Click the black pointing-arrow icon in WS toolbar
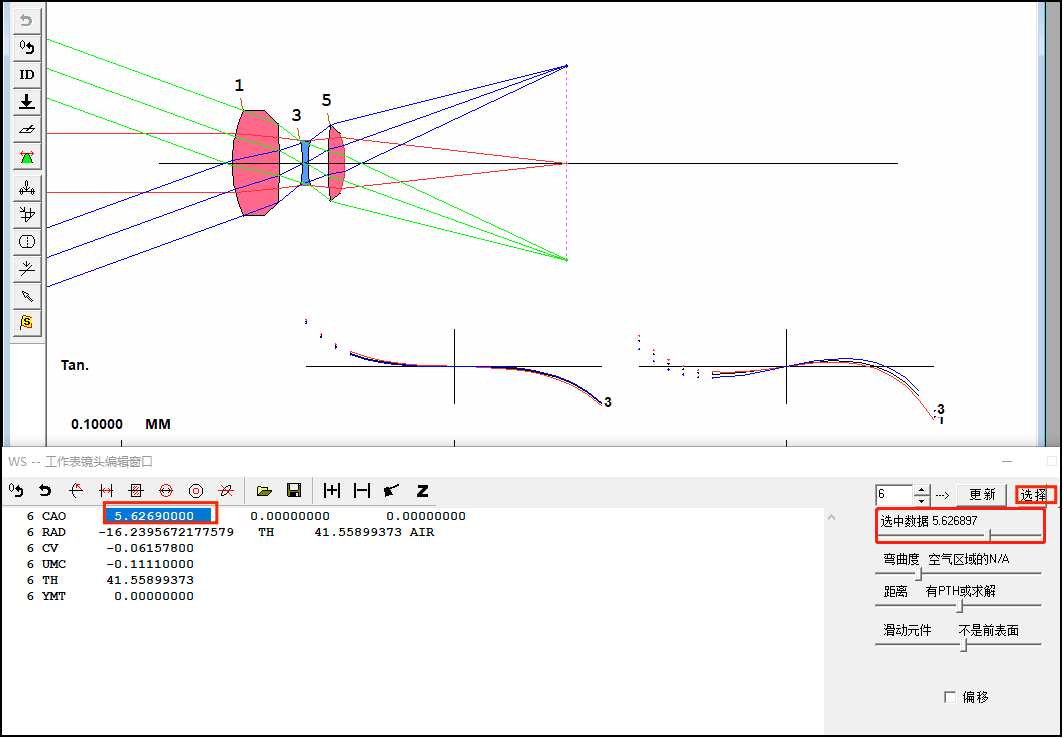This screenshot has width=1063, height=739. (391, 490)
